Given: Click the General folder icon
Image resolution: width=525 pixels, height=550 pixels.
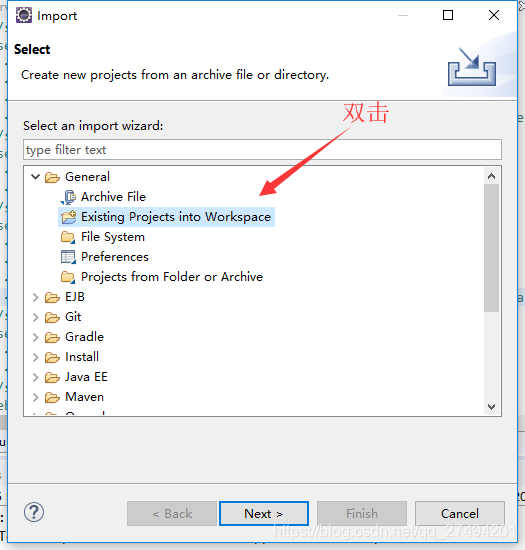Looking at the screenshot, I should [x=52, y=177].
